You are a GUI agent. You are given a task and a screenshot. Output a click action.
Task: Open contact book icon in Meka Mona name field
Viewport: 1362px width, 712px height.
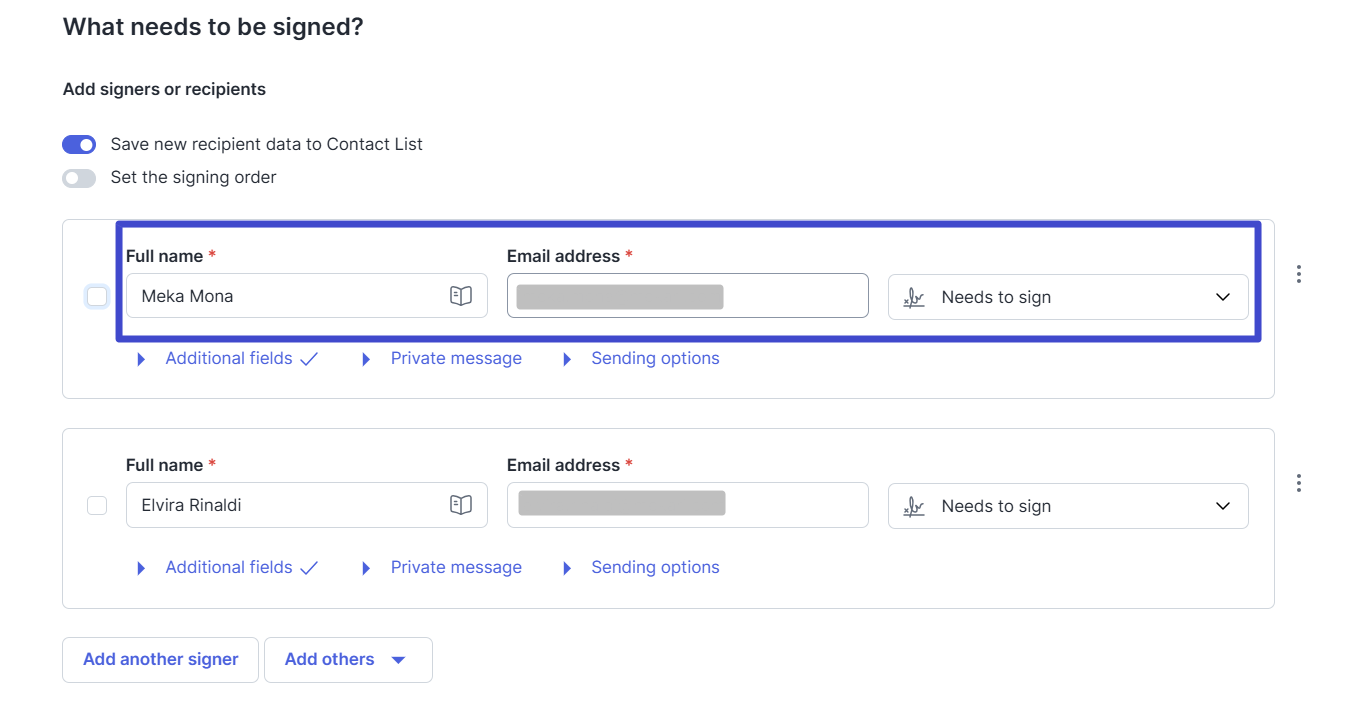(x=460, y=296)
